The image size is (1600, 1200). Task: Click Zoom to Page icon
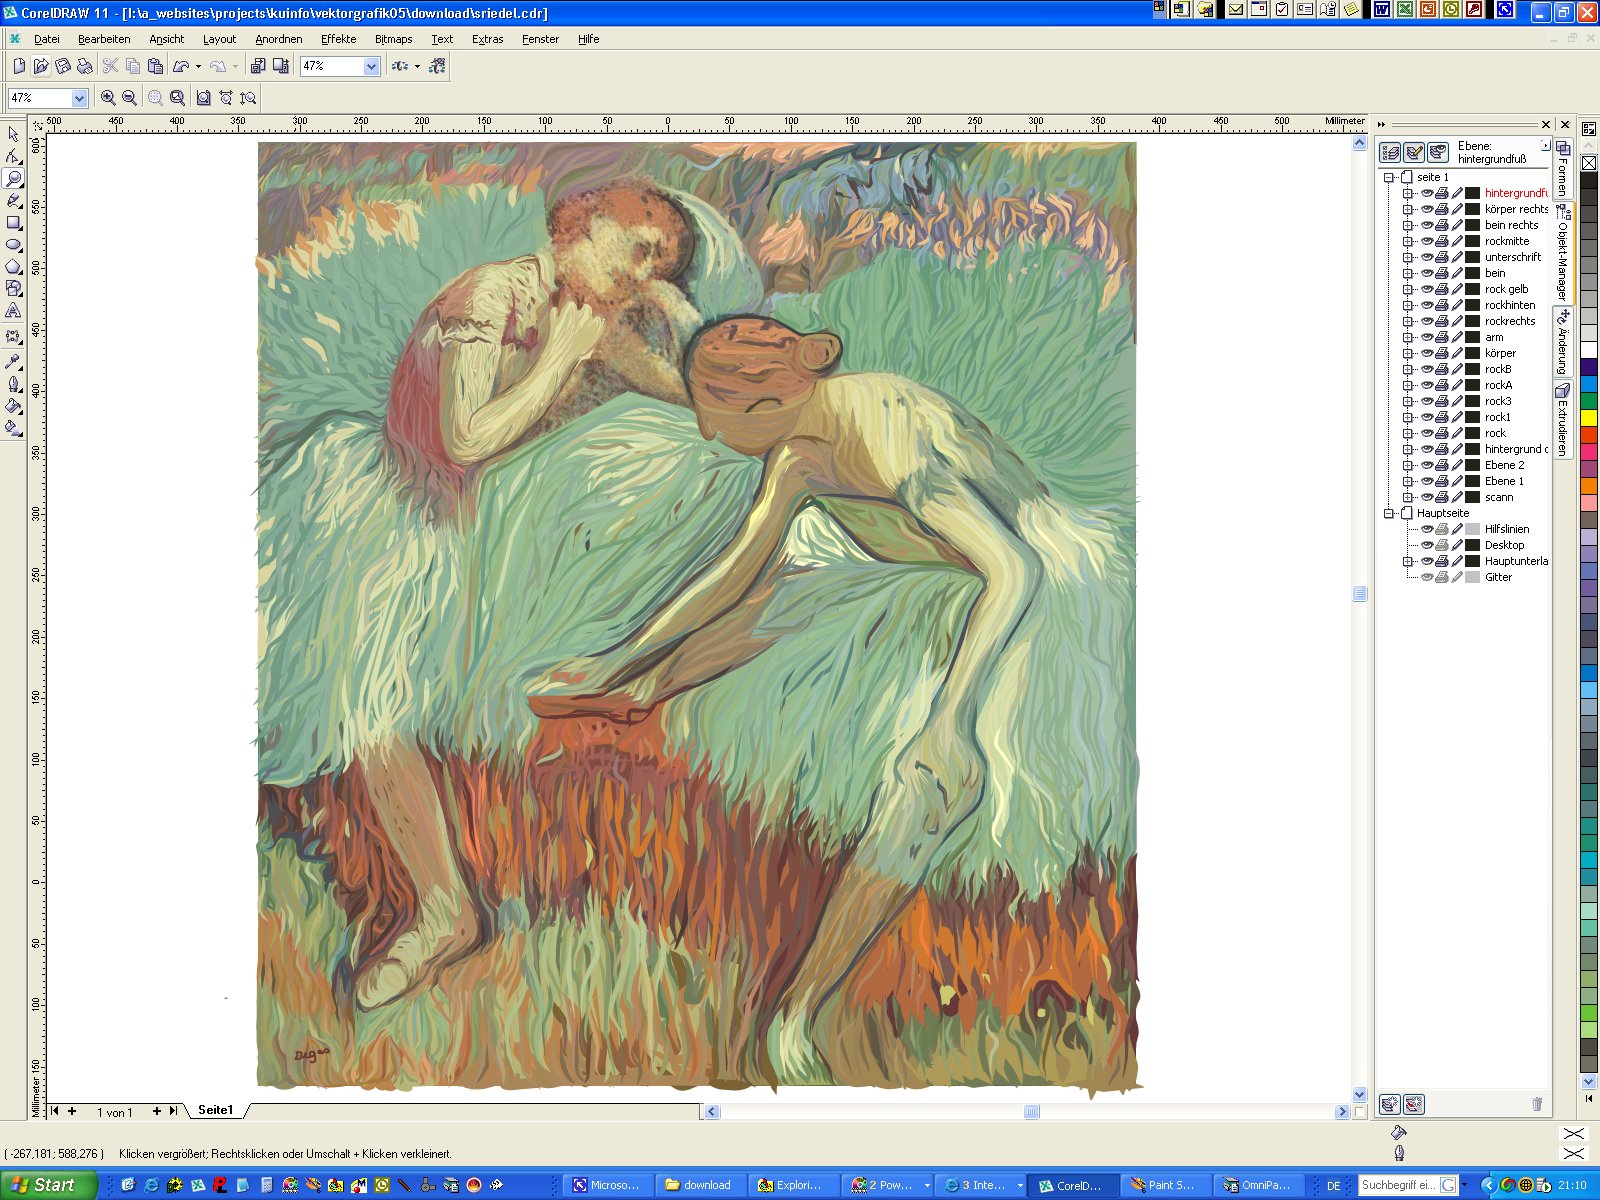pos(204,98)
